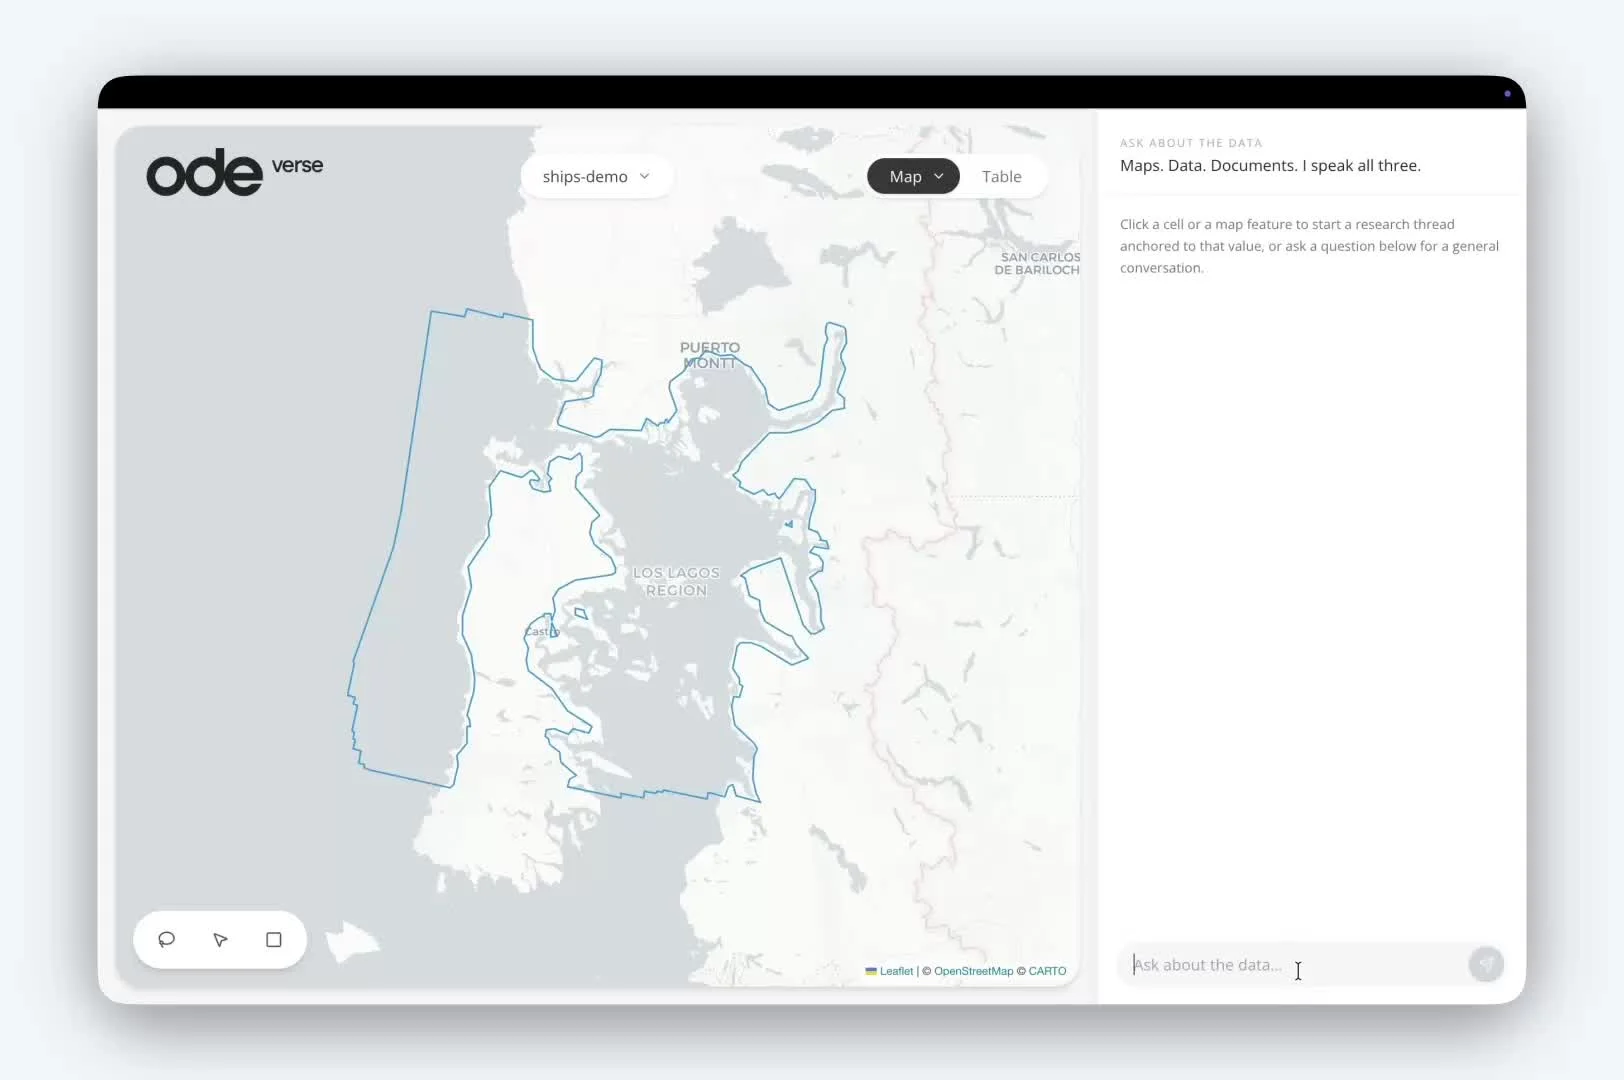This screenshot has height=1080, width=1624.
Task: Expand the Map view chevron
Action: tap(939, 176)
